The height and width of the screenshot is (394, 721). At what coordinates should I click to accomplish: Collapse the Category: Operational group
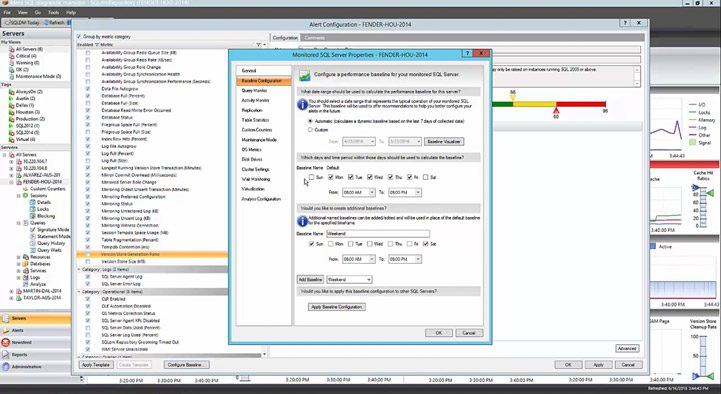point(79,292)
